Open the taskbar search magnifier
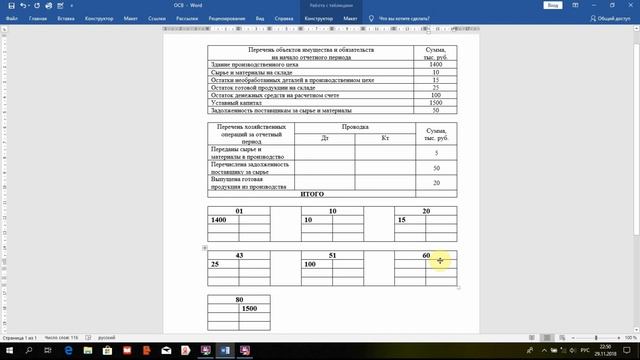This screenshot has width=640, height=360. click(29, 351)
